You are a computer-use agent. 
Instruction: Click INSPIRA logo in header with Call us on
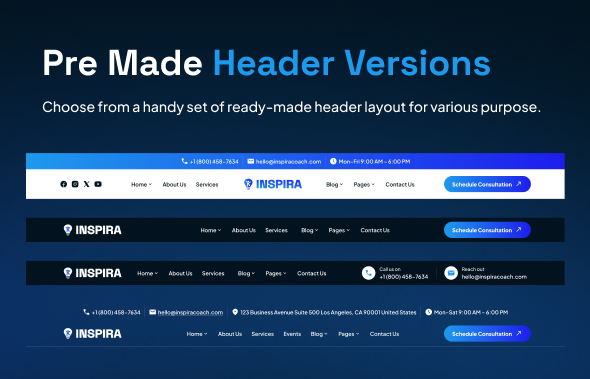93,273
